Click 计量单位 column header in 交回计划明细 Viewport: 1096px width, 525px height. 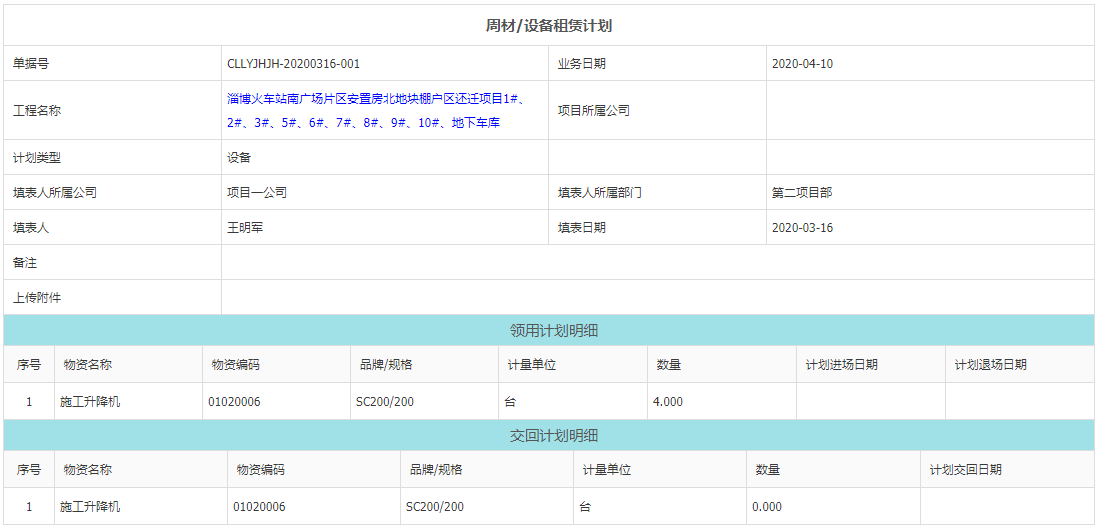(607, 469)
